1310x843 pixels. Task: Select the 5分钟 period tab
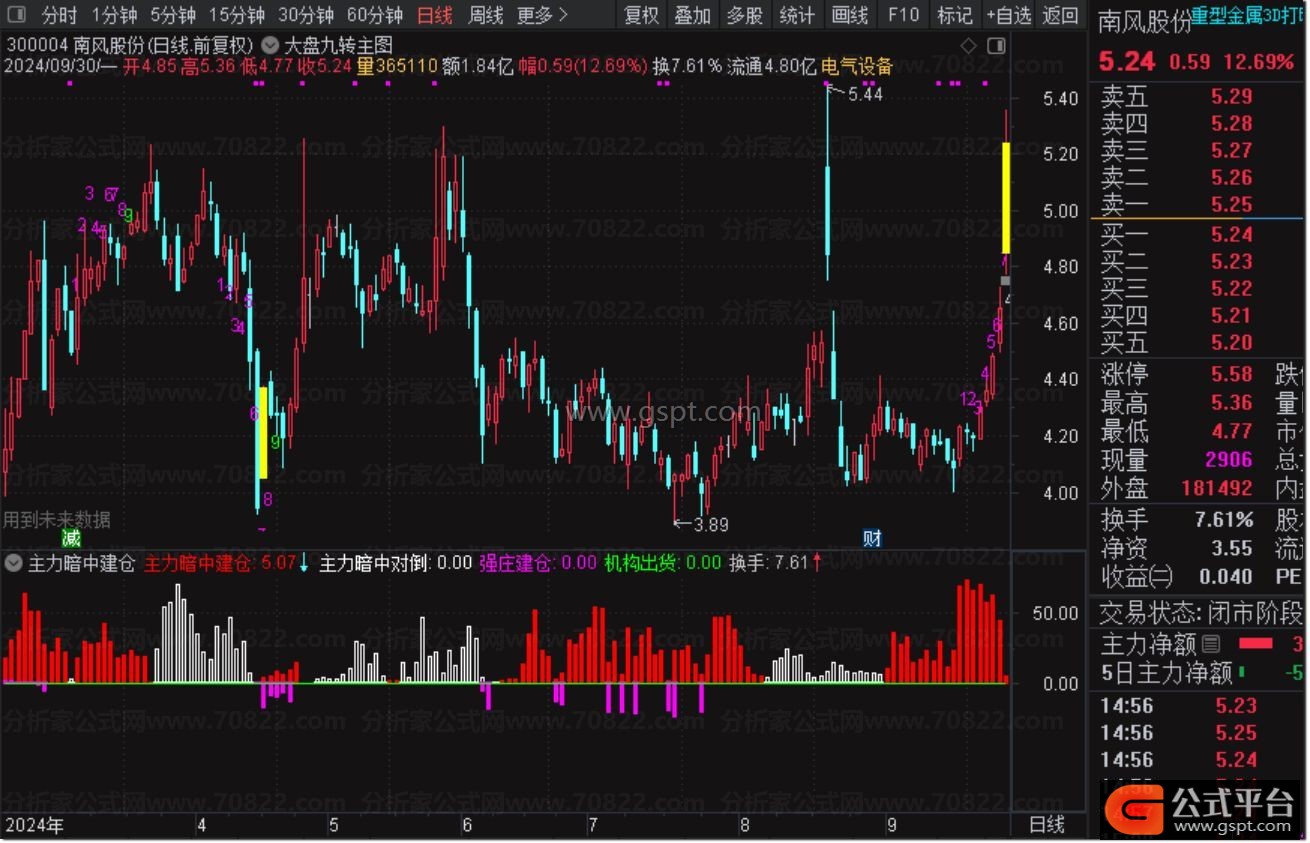pos(174,15)
